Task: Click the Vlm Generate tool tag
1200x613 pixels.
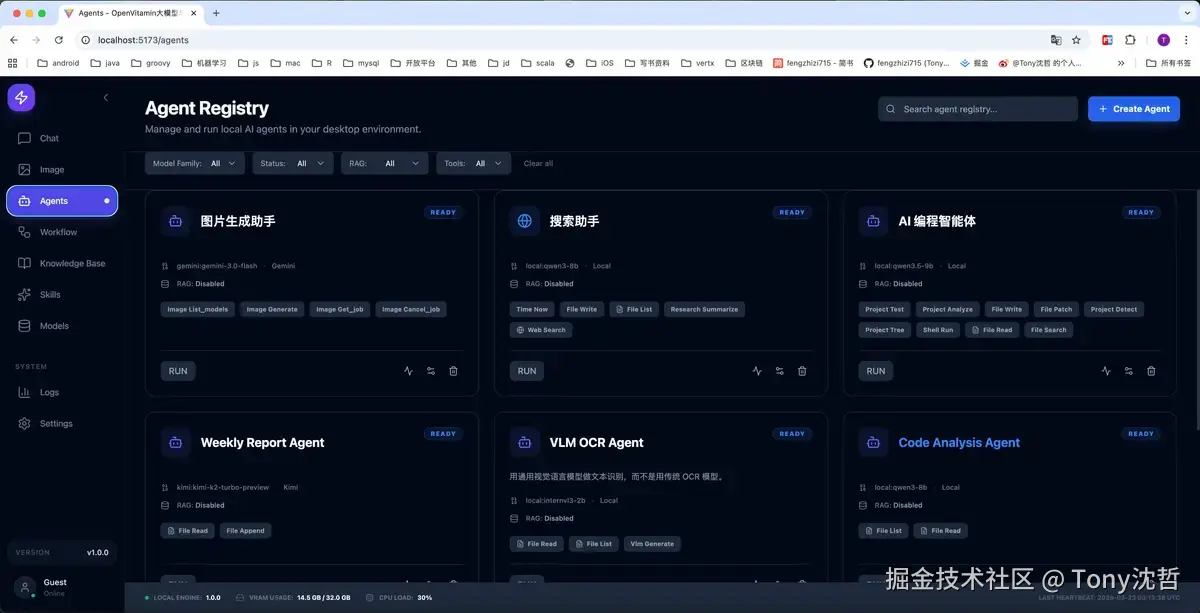Action: 653,544
